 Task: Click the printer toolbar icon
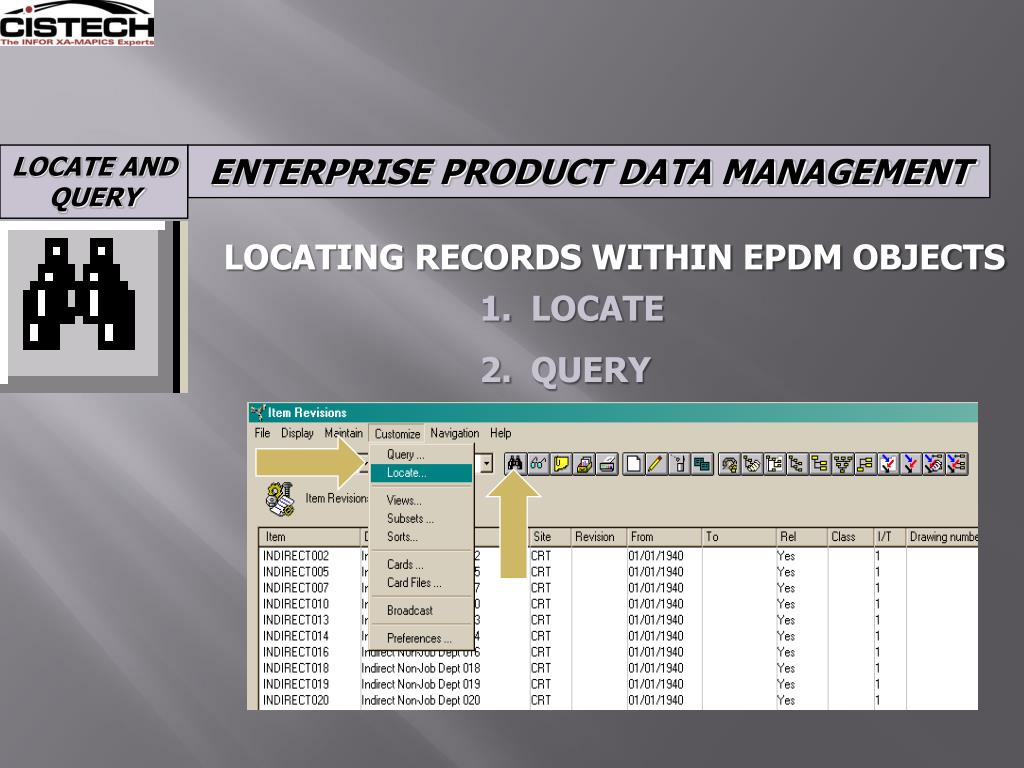coord(607,464)
